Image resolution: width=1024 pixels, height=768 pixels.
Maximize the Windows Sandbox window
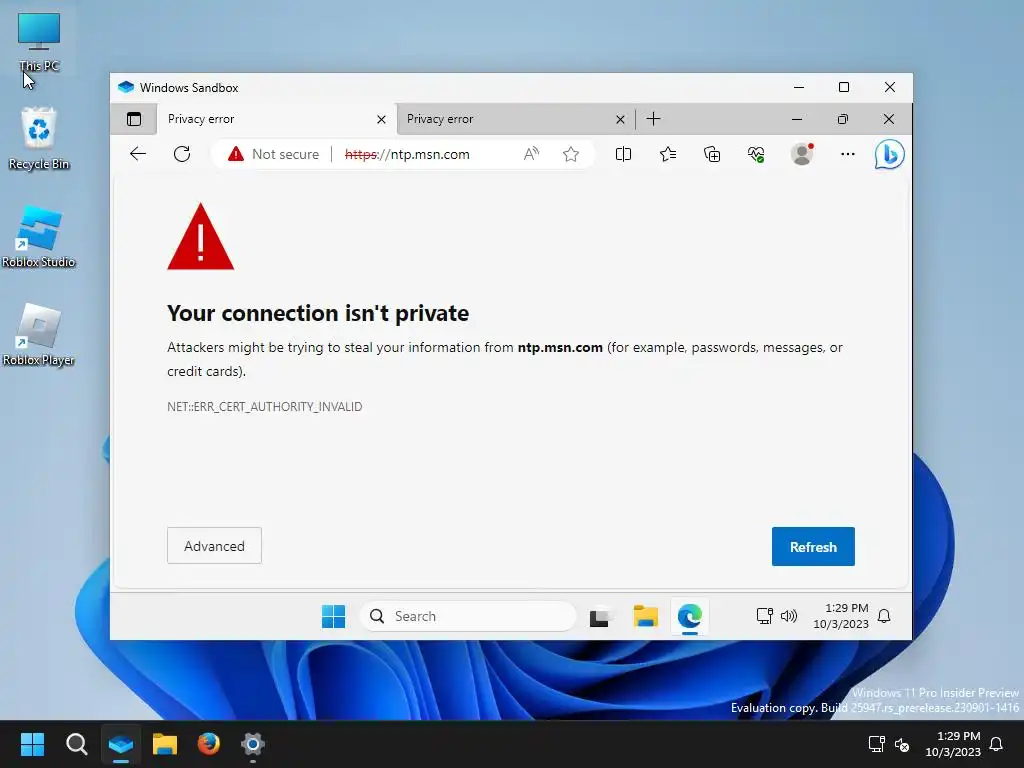click(844, 87)
